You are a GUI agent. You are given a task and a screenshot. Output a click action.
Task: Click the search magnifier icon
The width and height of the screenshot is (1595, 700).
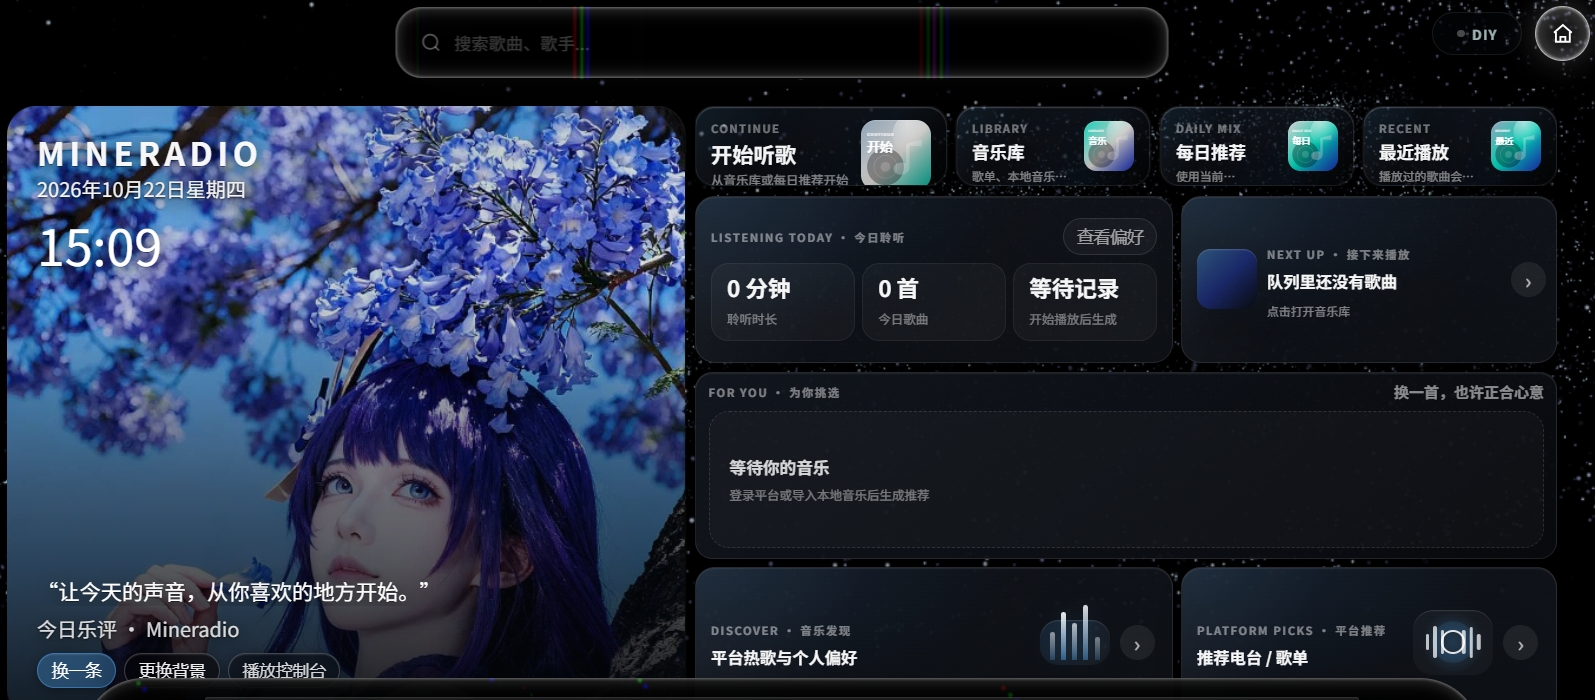[431, 42]
